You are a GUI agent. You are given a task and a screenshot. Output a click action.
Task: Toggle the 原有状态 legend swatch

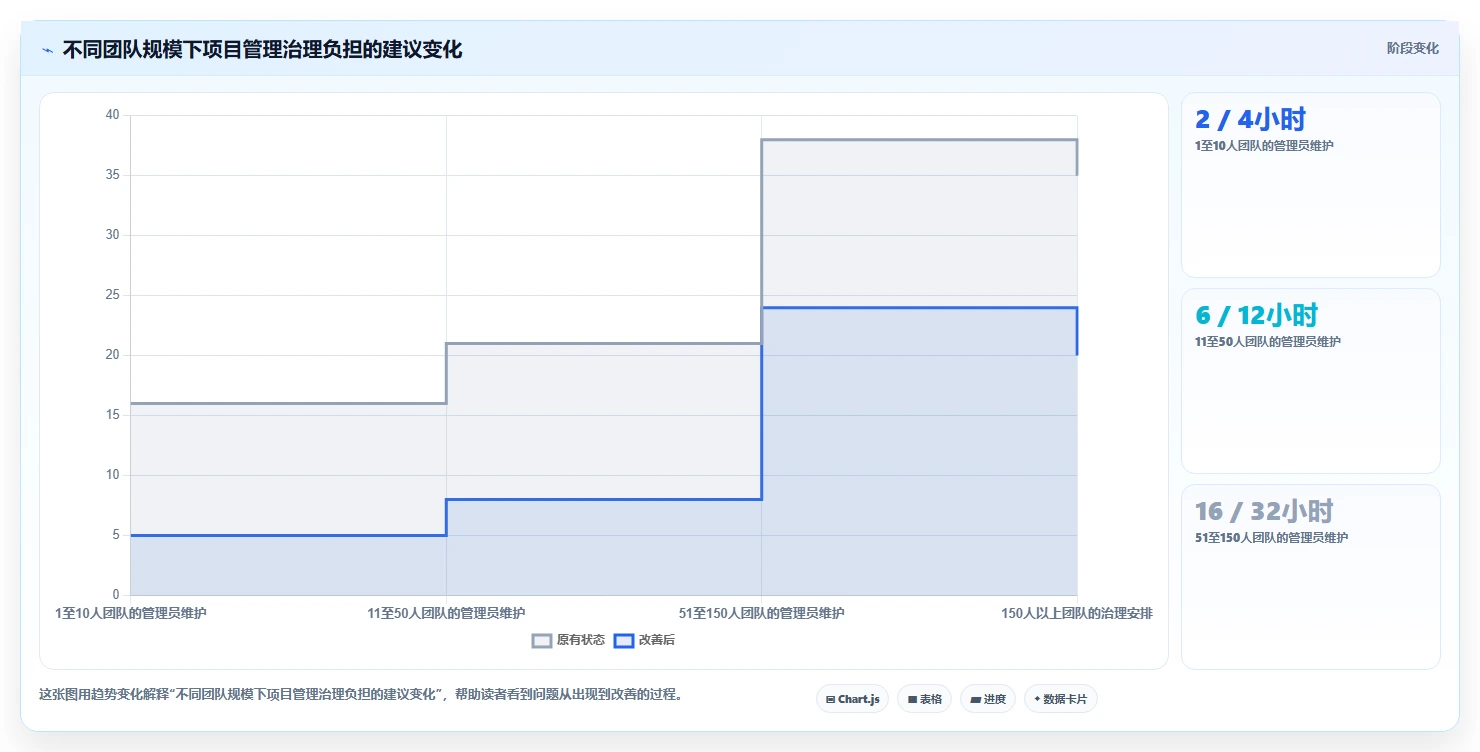tap(542, 640)
